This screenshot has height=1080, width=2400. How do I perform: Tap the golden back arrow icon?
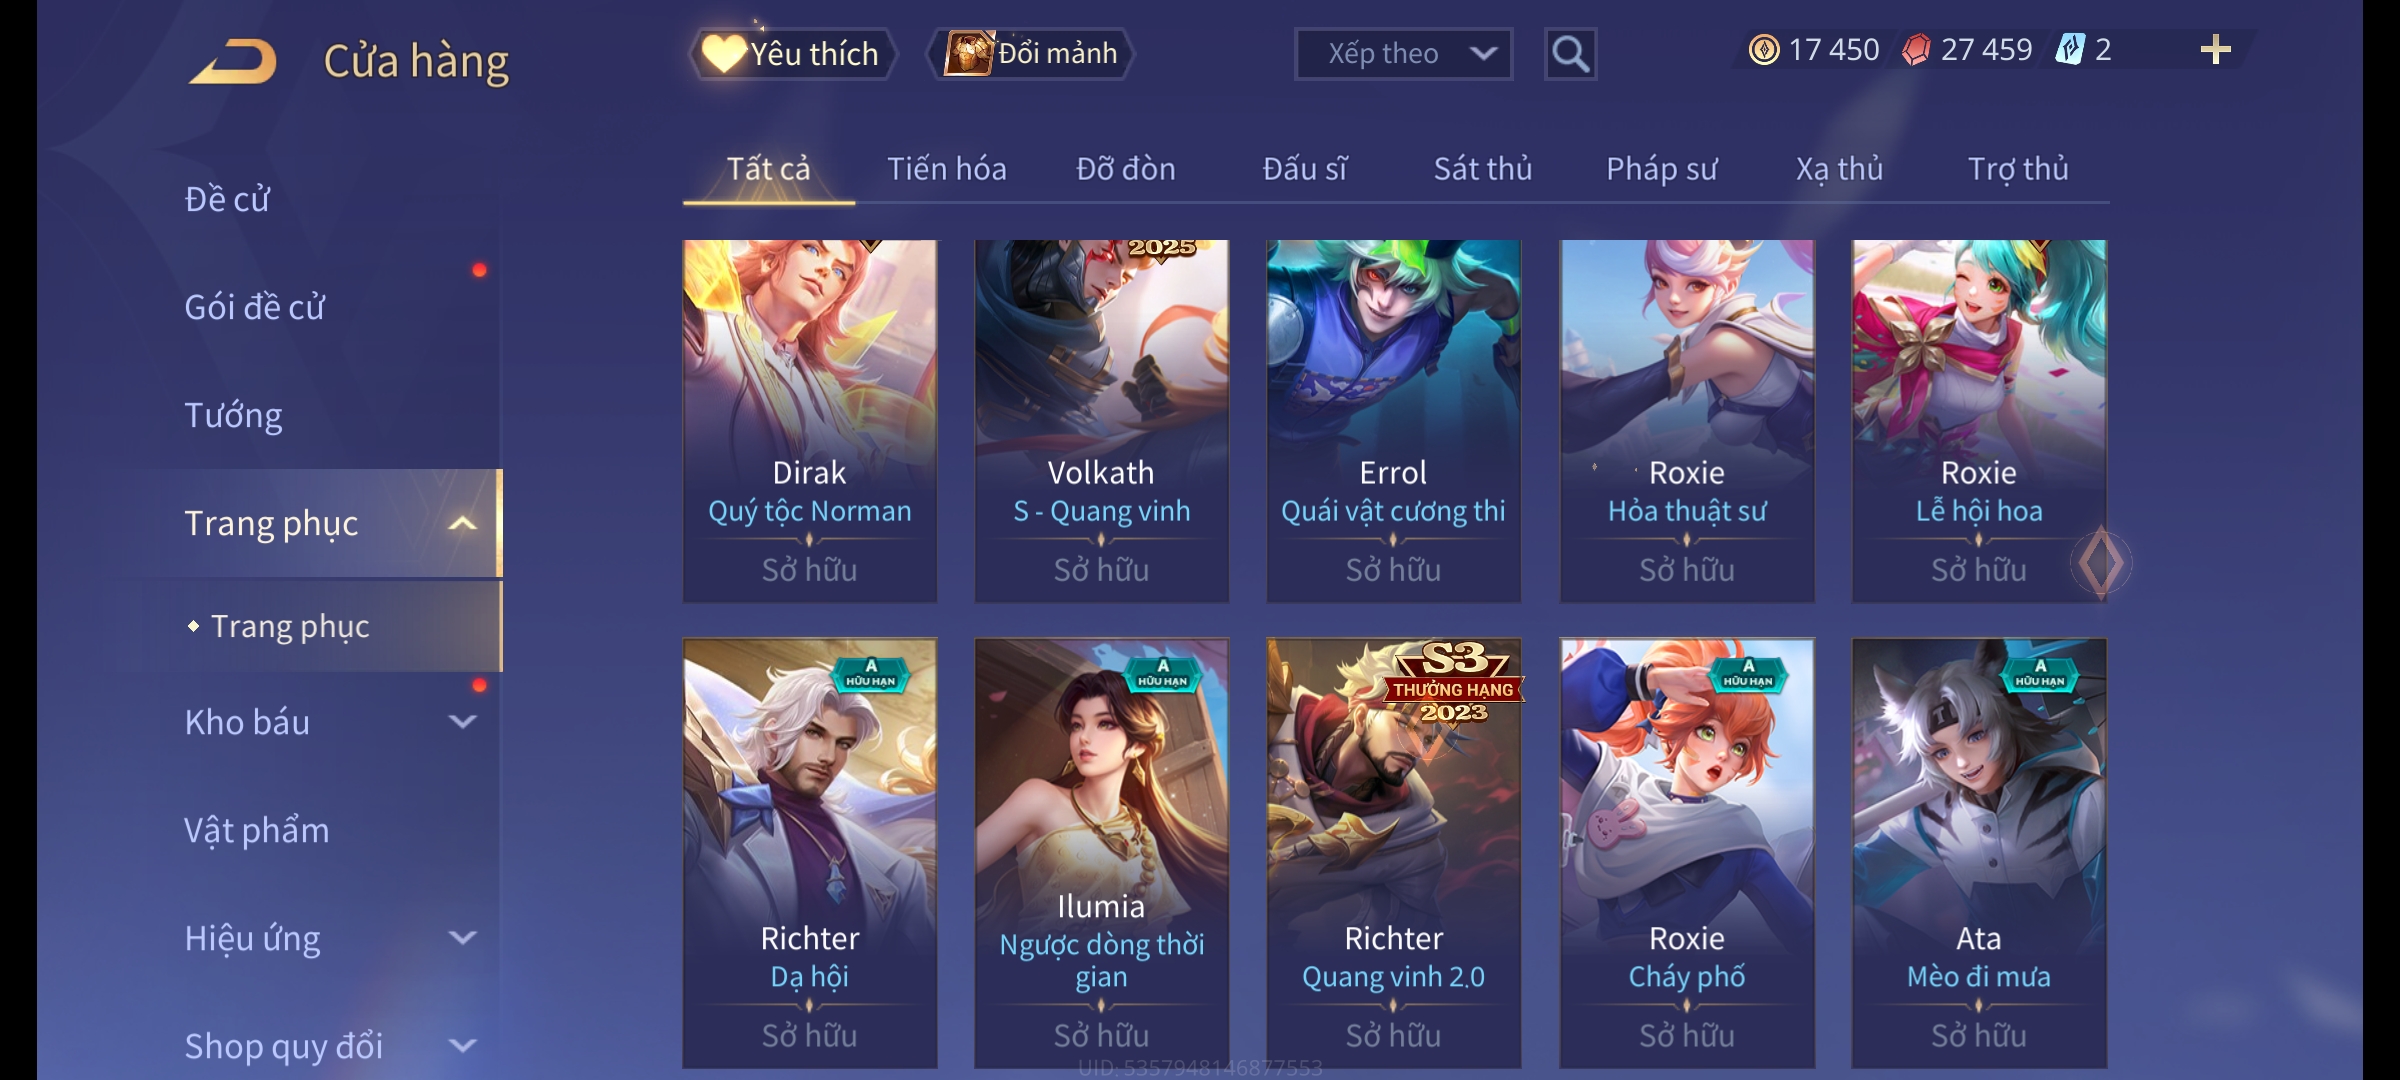tap(233, 61)
